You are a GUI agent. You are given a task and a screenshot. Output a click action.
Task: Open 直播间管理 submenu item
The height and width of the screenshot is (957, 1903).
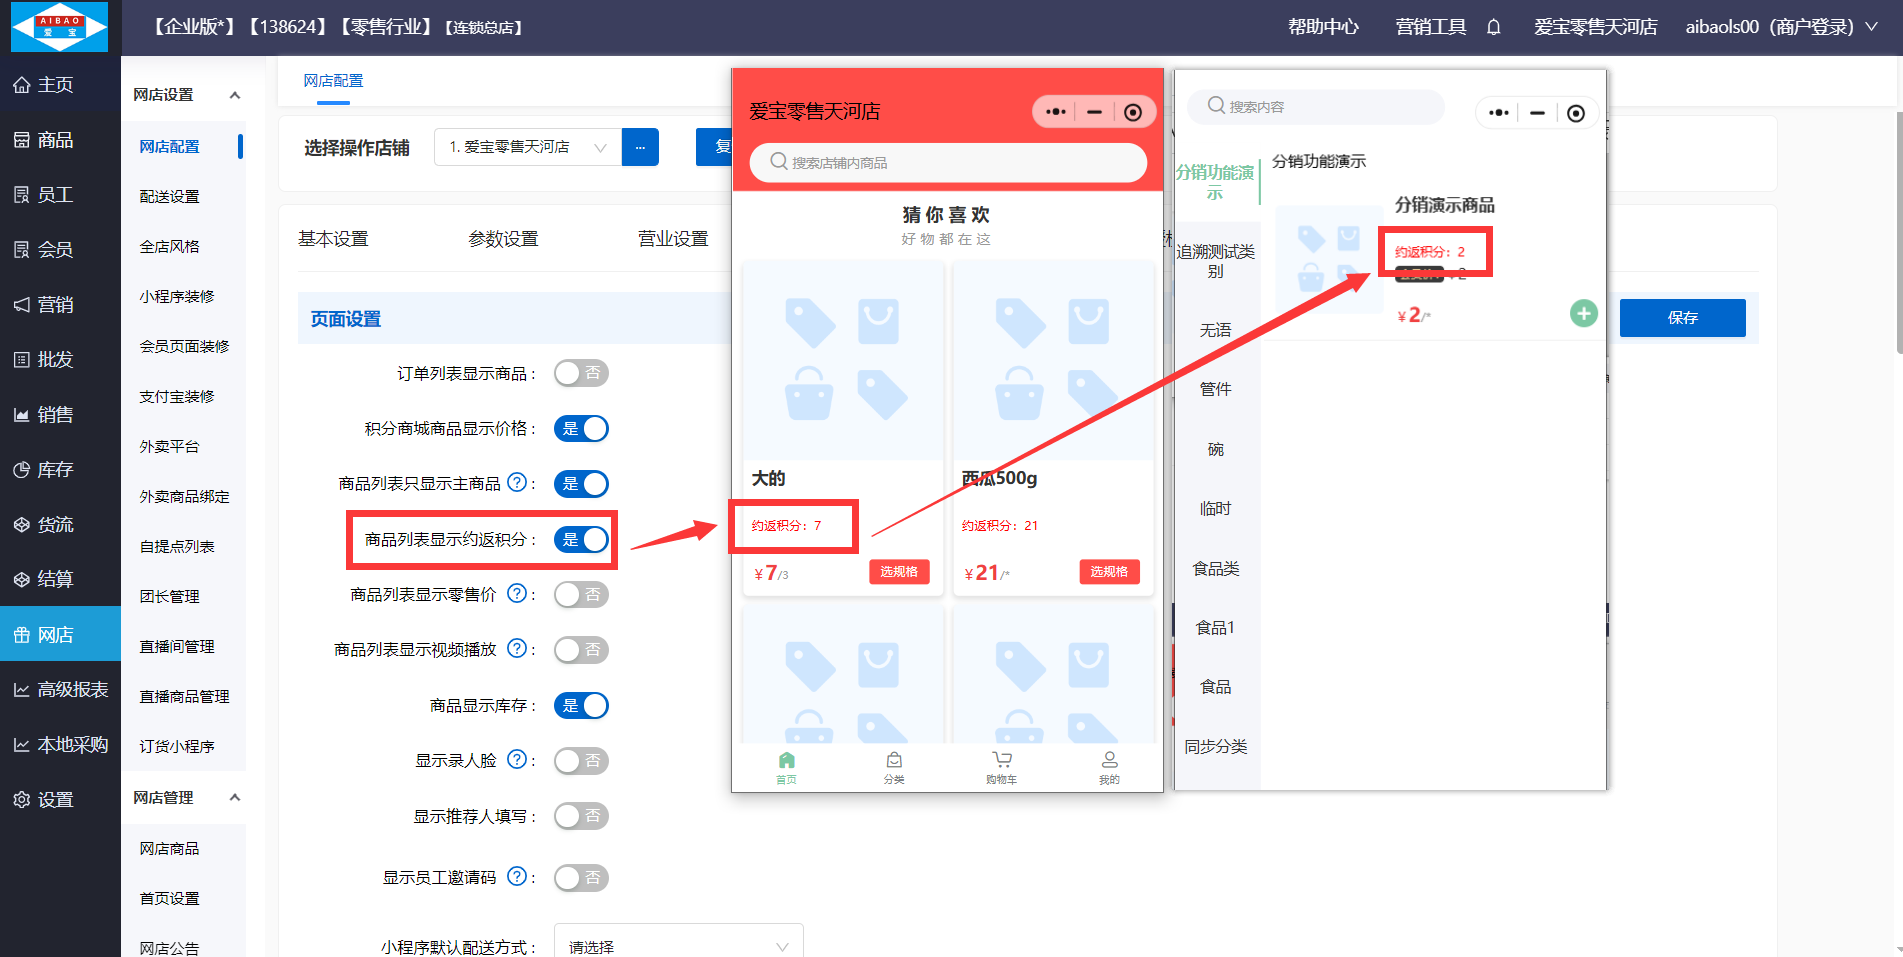pos(177,647)
